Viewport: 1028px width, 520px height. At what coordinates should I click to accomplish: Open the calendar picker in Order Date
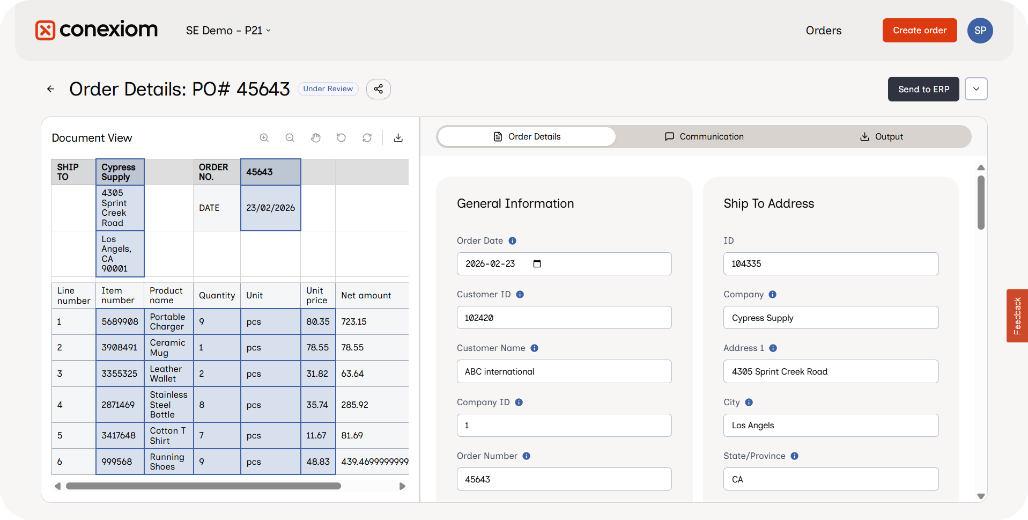(x=537, y=264)
